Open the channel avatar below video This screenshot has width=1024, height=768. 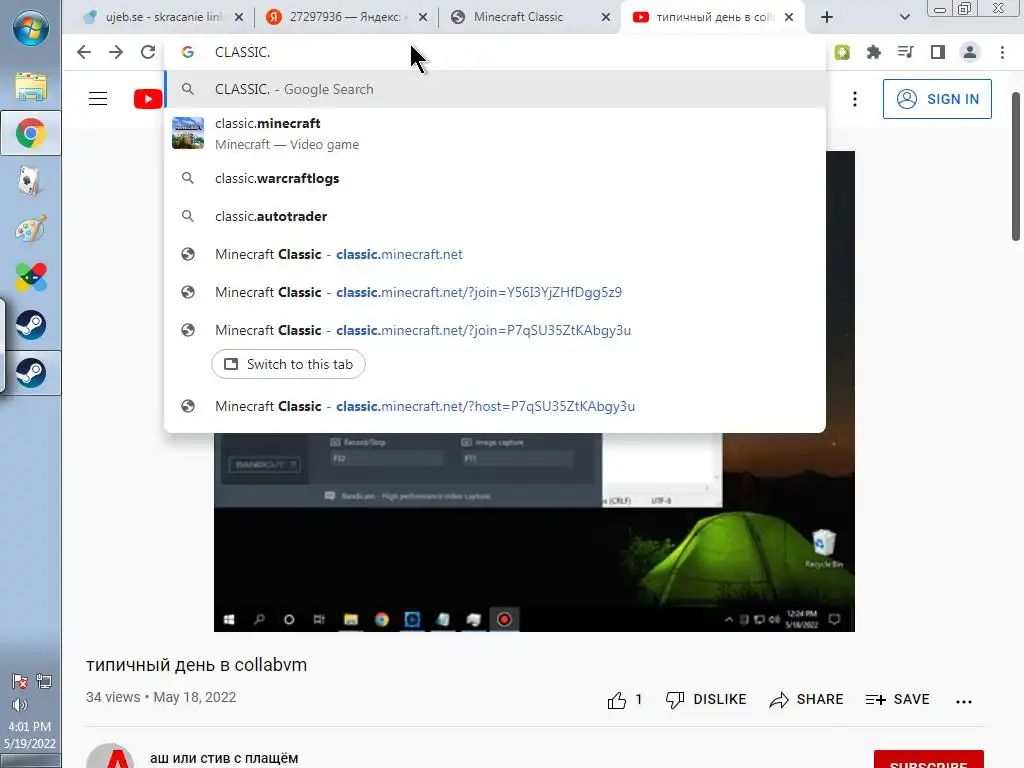110,756
